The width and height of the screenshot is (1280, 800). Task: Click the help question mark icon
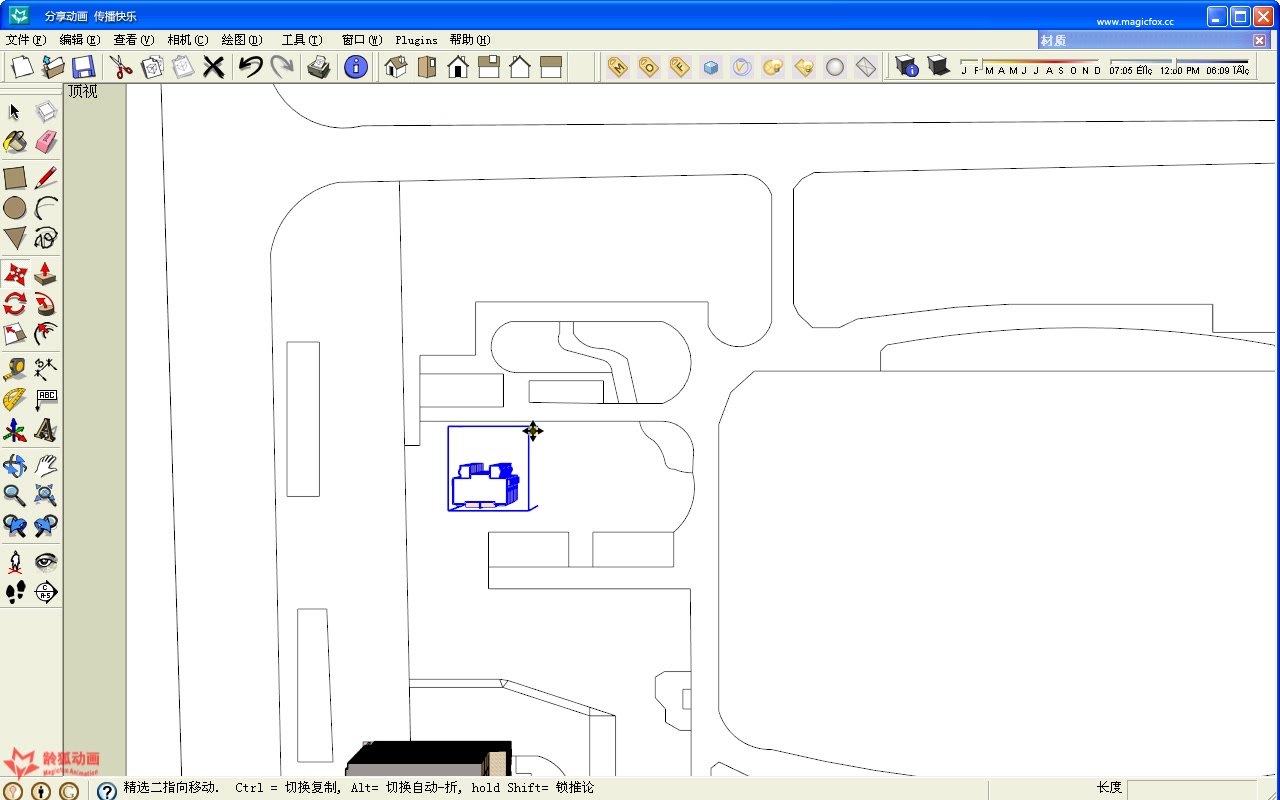coord(107,791)
